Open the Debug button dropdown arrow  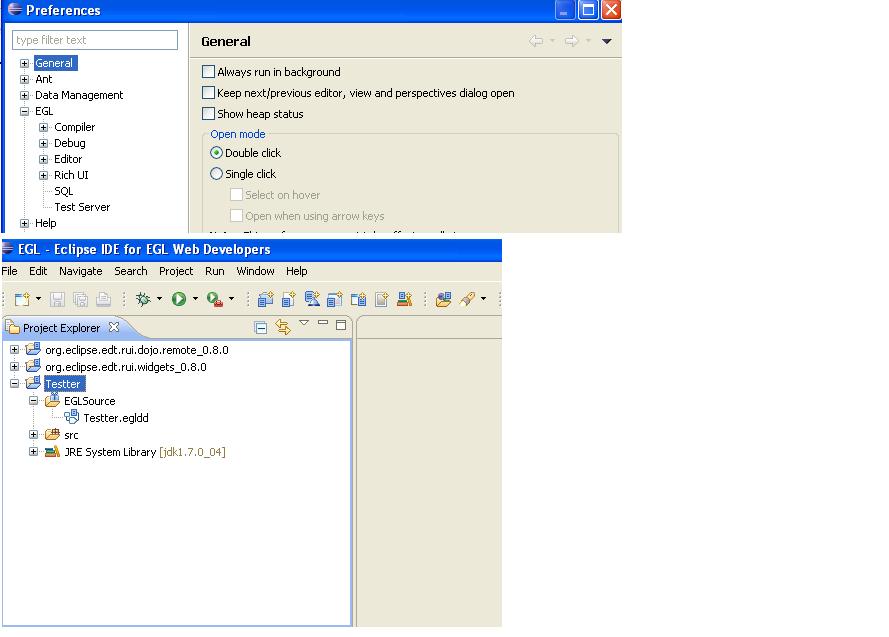159,298
